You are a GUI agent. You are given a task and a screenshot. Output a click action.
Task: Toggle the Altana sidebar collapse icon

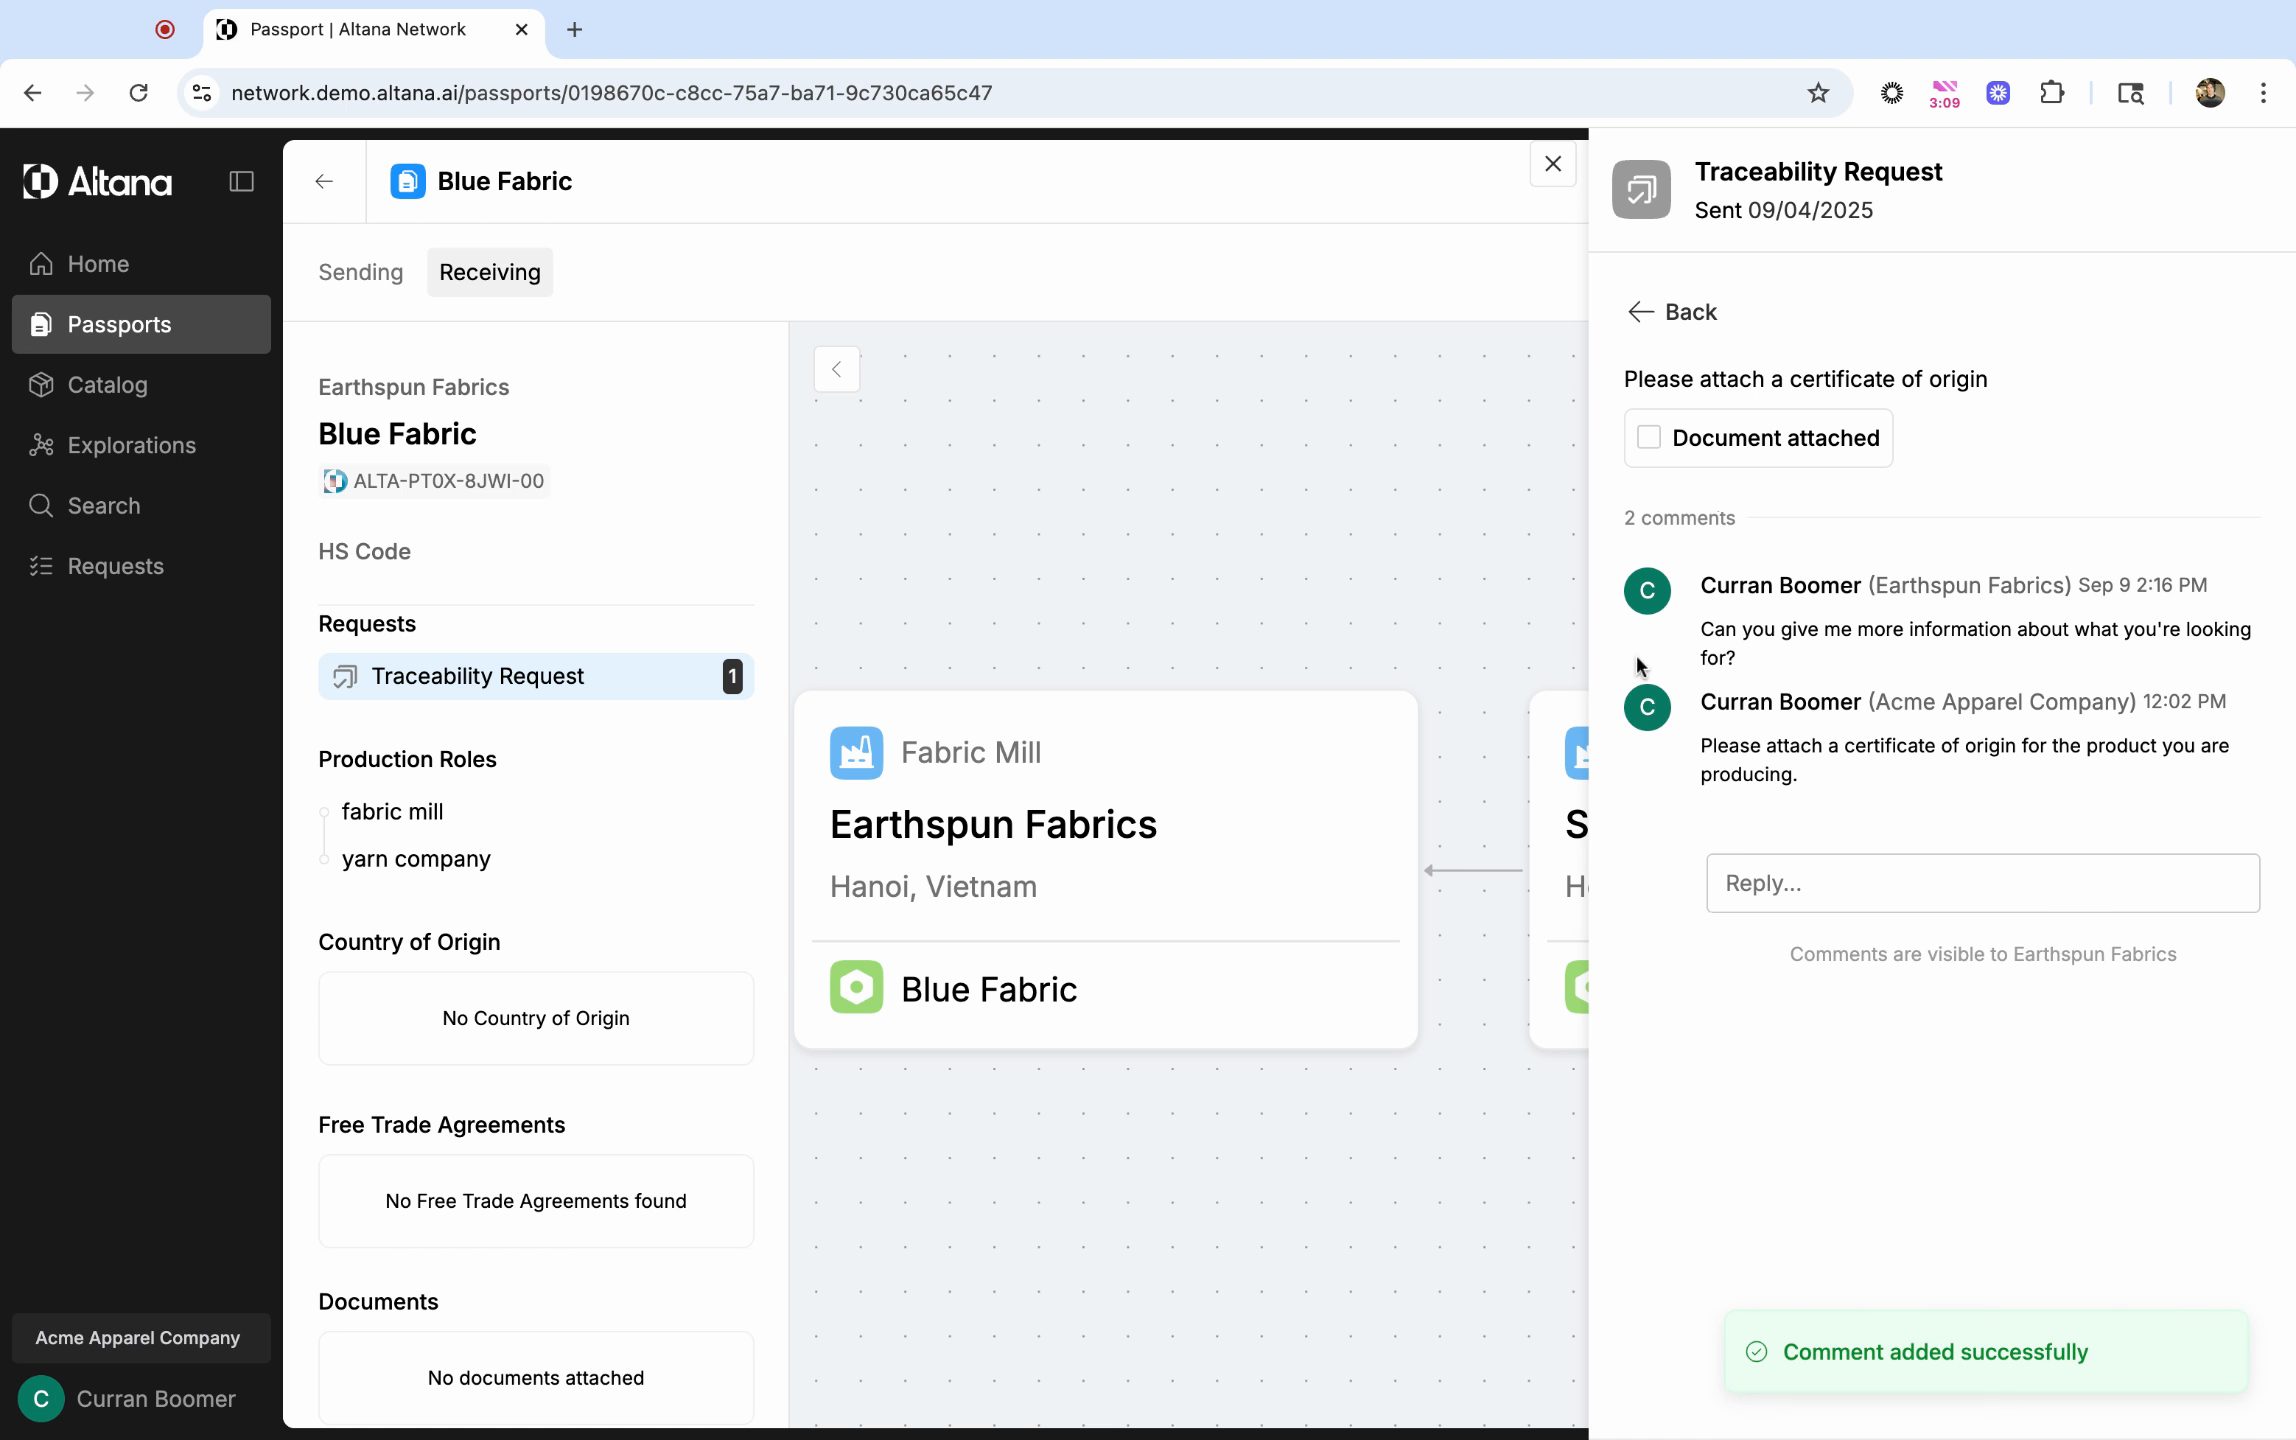241,181
